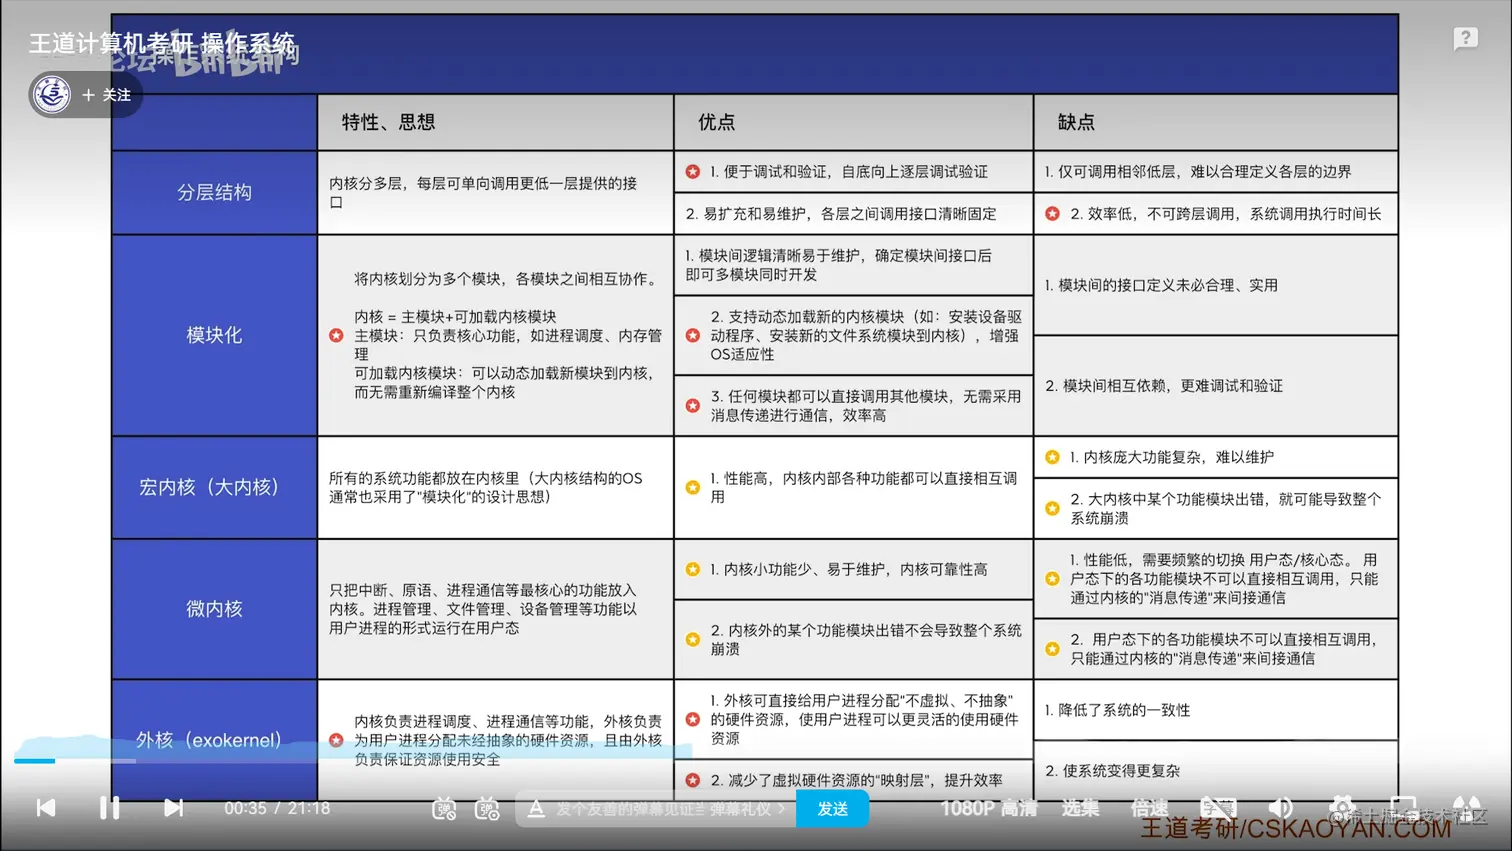Mute the video volume

[x=1280, y=808]
